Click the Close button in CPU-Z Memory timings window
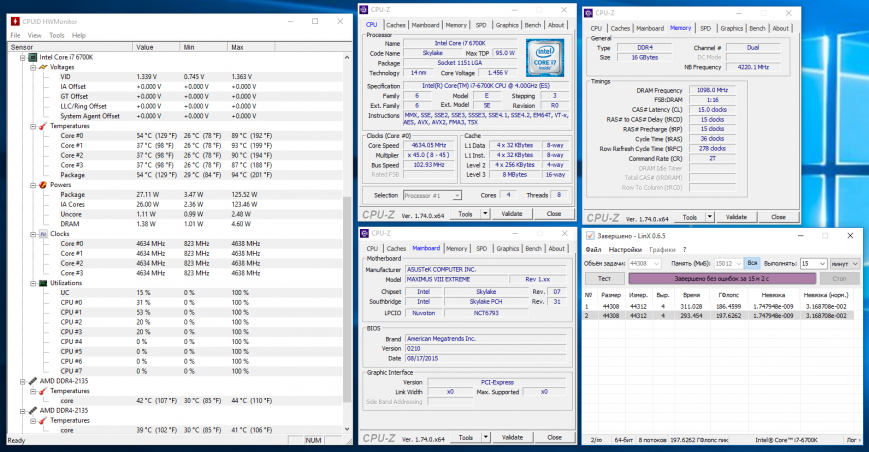Image resolution: width=869 pixels, height=452 pixels. 778,217
